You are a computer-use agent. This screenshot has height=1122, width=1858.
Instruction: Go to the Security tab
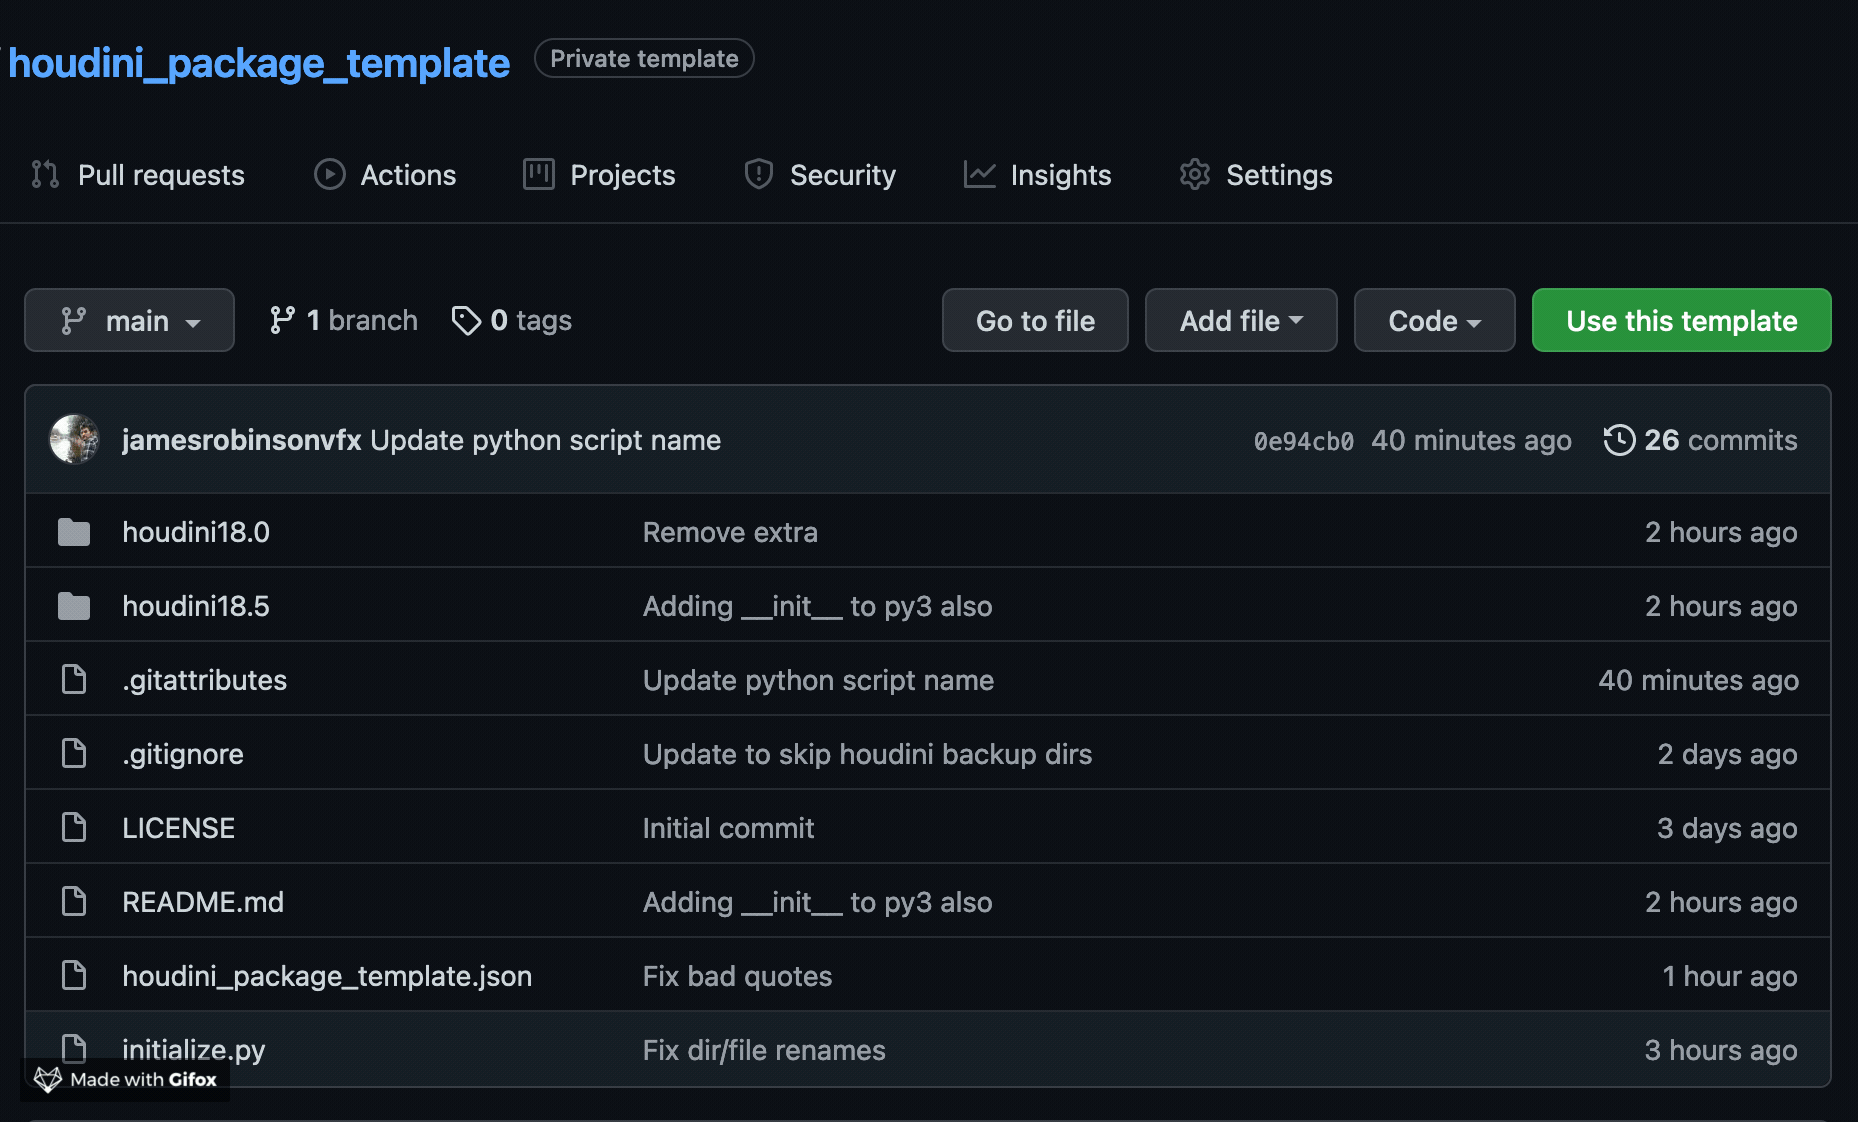[820, 175]
